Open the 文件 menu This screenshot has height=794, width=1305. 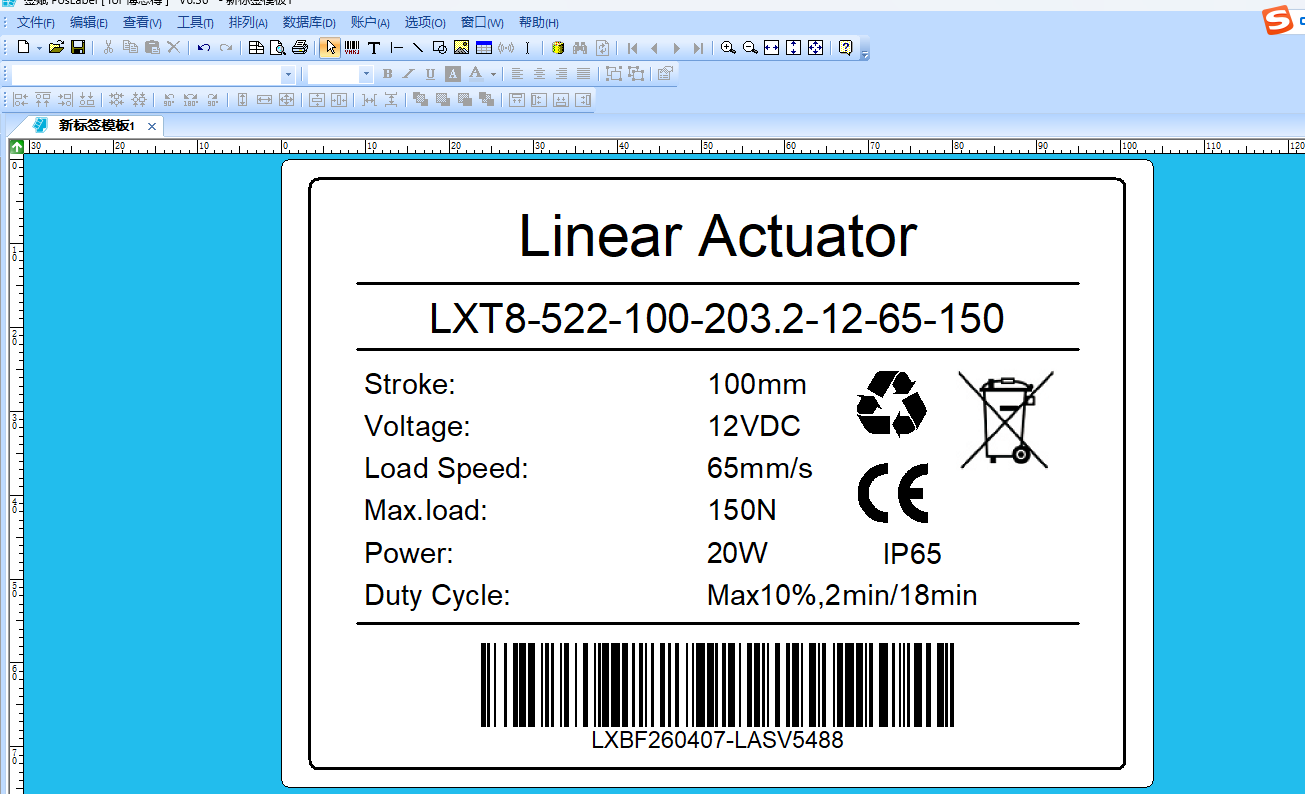36,22
